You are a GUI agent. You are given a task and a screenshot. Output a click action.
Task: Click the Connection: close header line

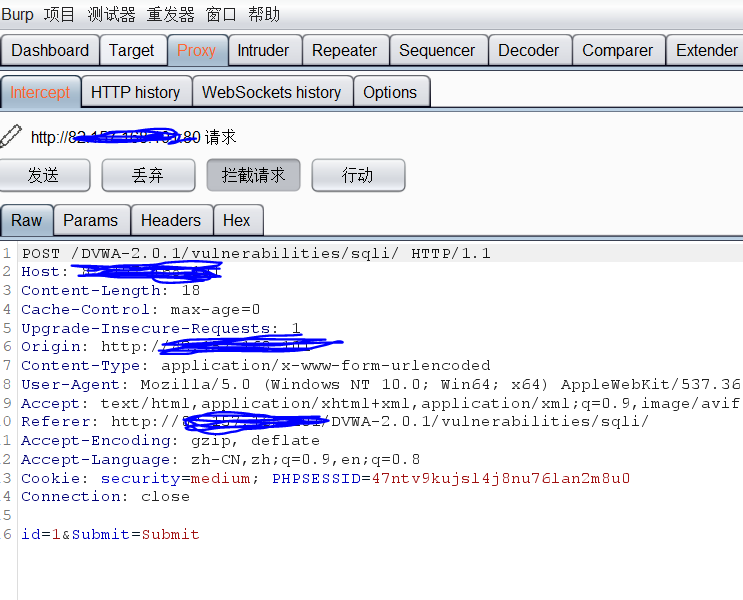(x=105, y=496)
